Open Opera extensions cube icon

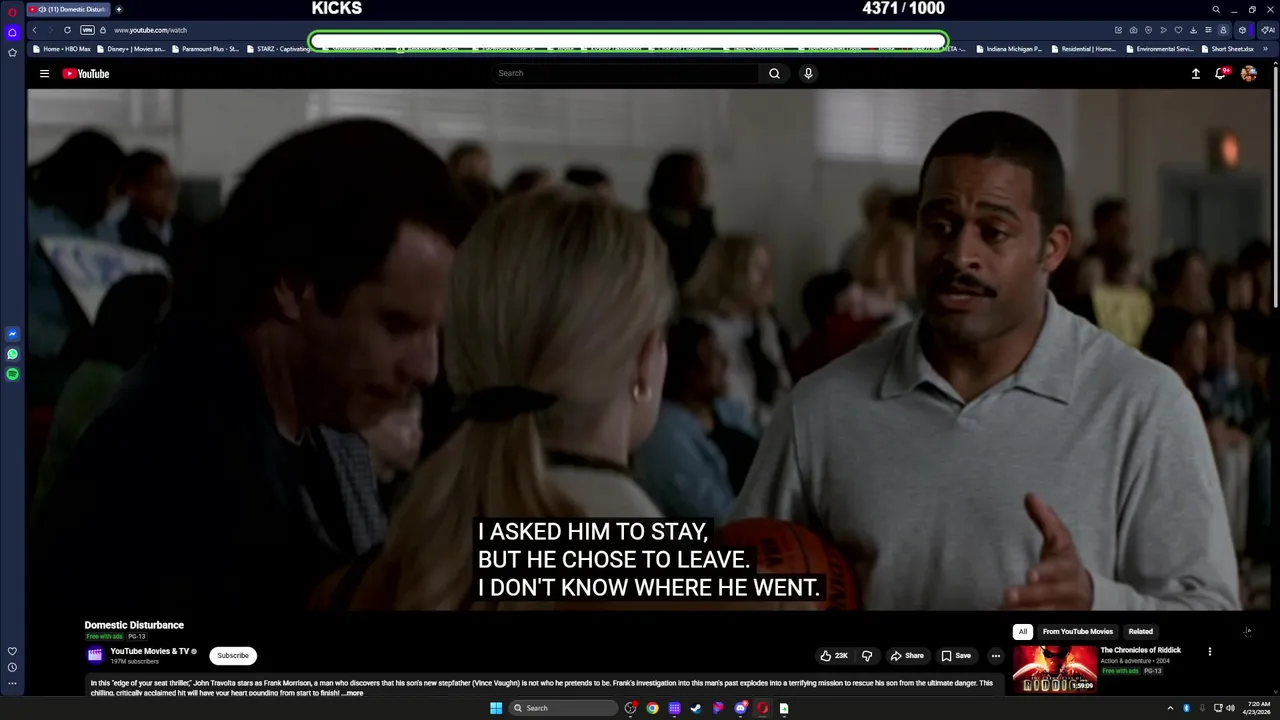point(1242,30)
